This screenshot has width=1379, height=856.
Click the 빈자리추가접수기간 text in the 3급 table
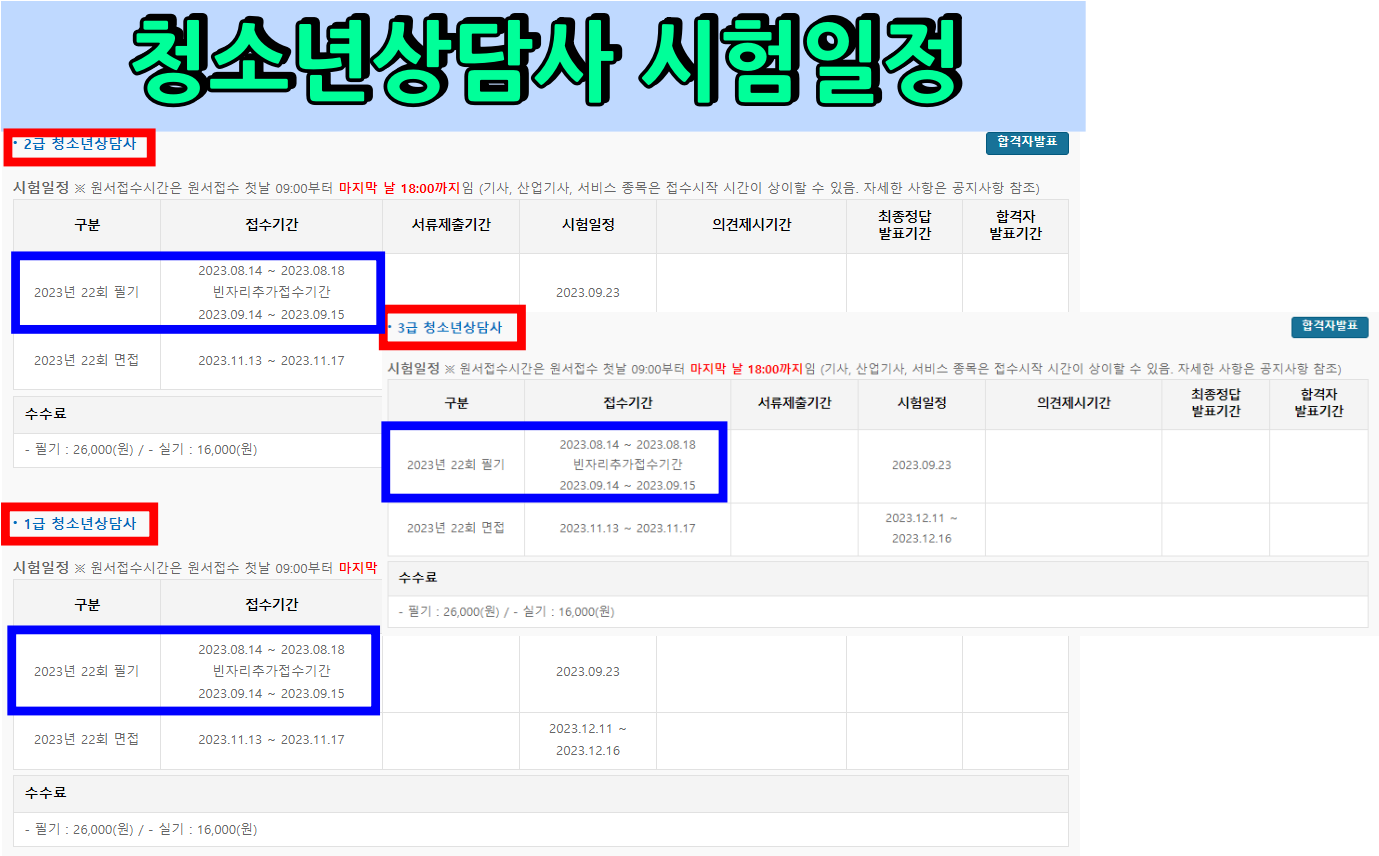click(x=627, y=465)
